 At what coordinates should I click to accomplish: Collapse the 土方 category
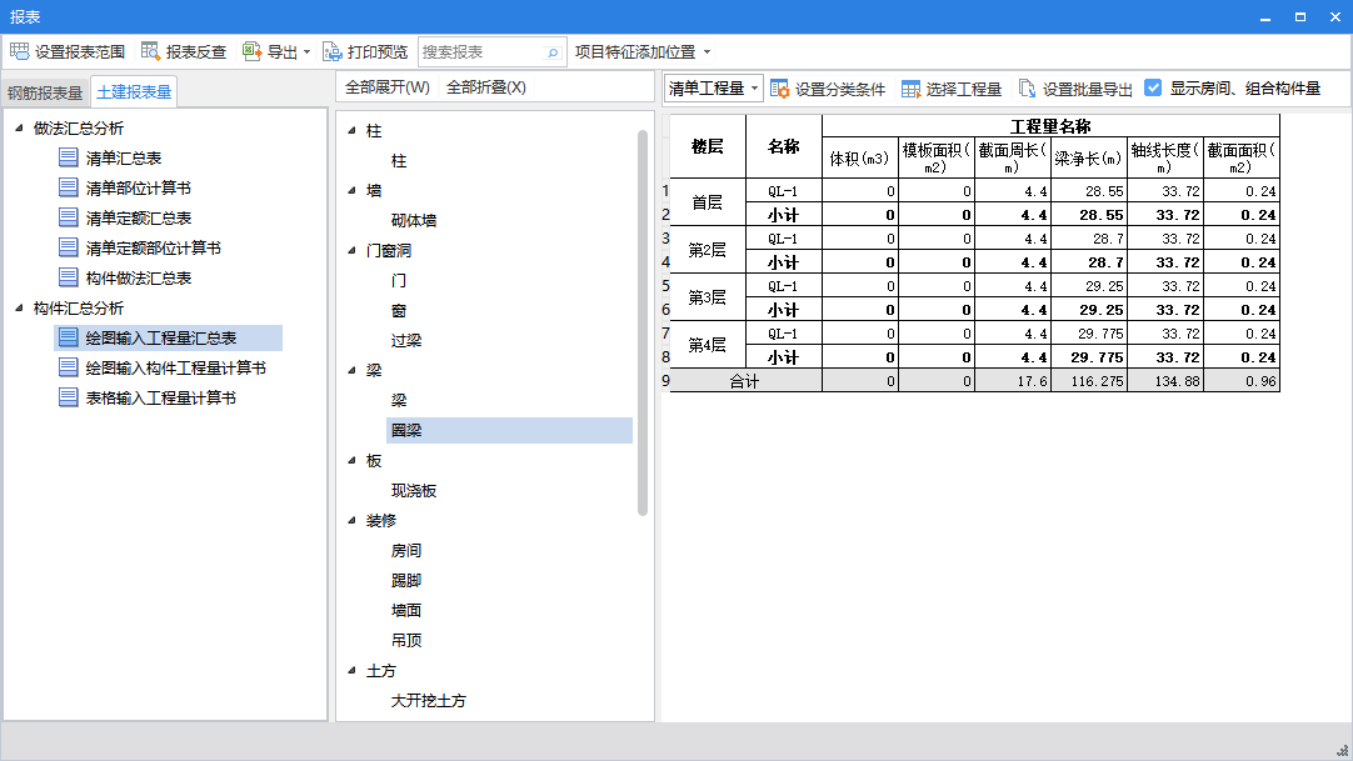(352, 670)
